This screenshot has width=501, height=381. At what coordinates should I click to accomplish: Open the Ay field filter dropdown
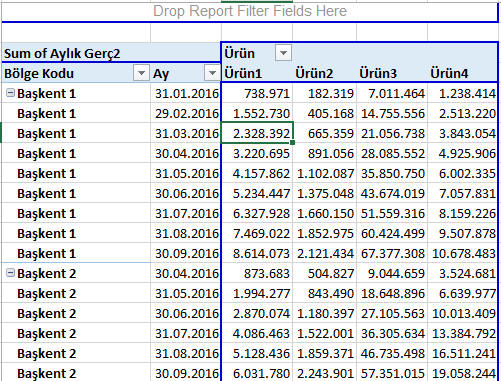pyautogui.click(x=212, y=73)
